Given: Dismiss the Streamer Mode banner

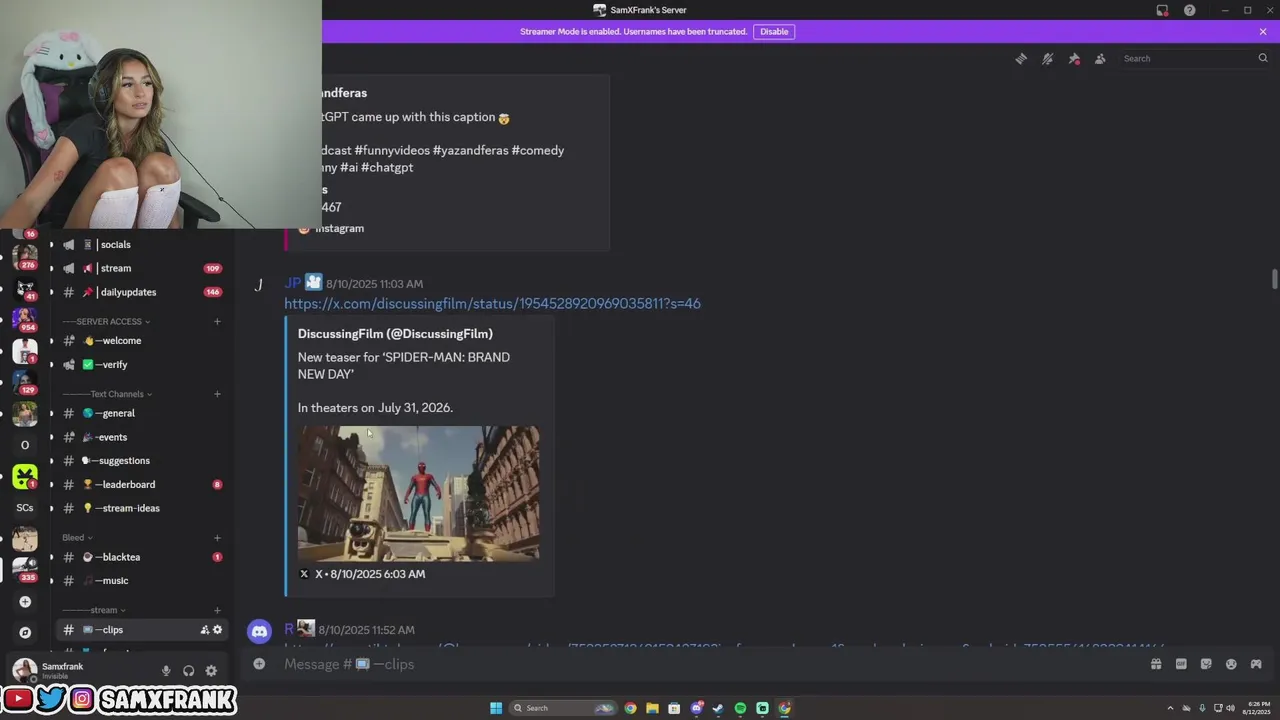Looking at the screenshot, I should coord(1263,31).
